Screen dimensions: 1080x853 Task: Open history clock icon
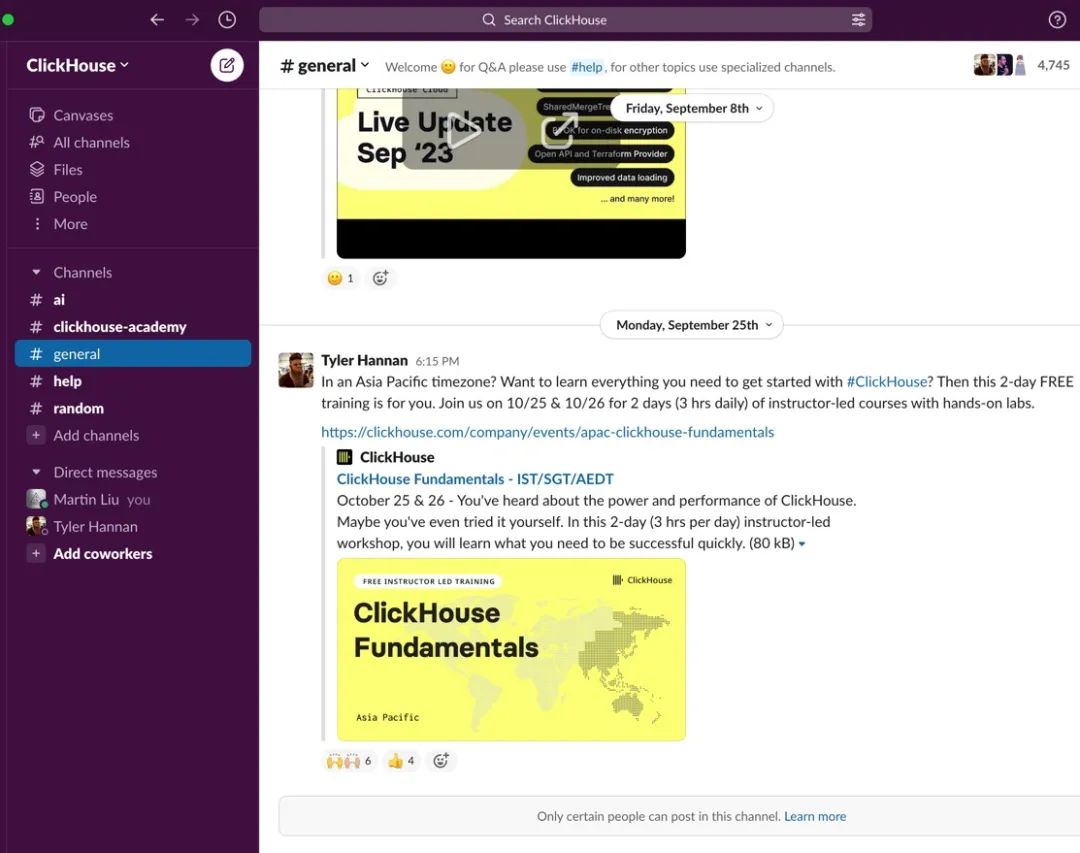click(227, 20)
